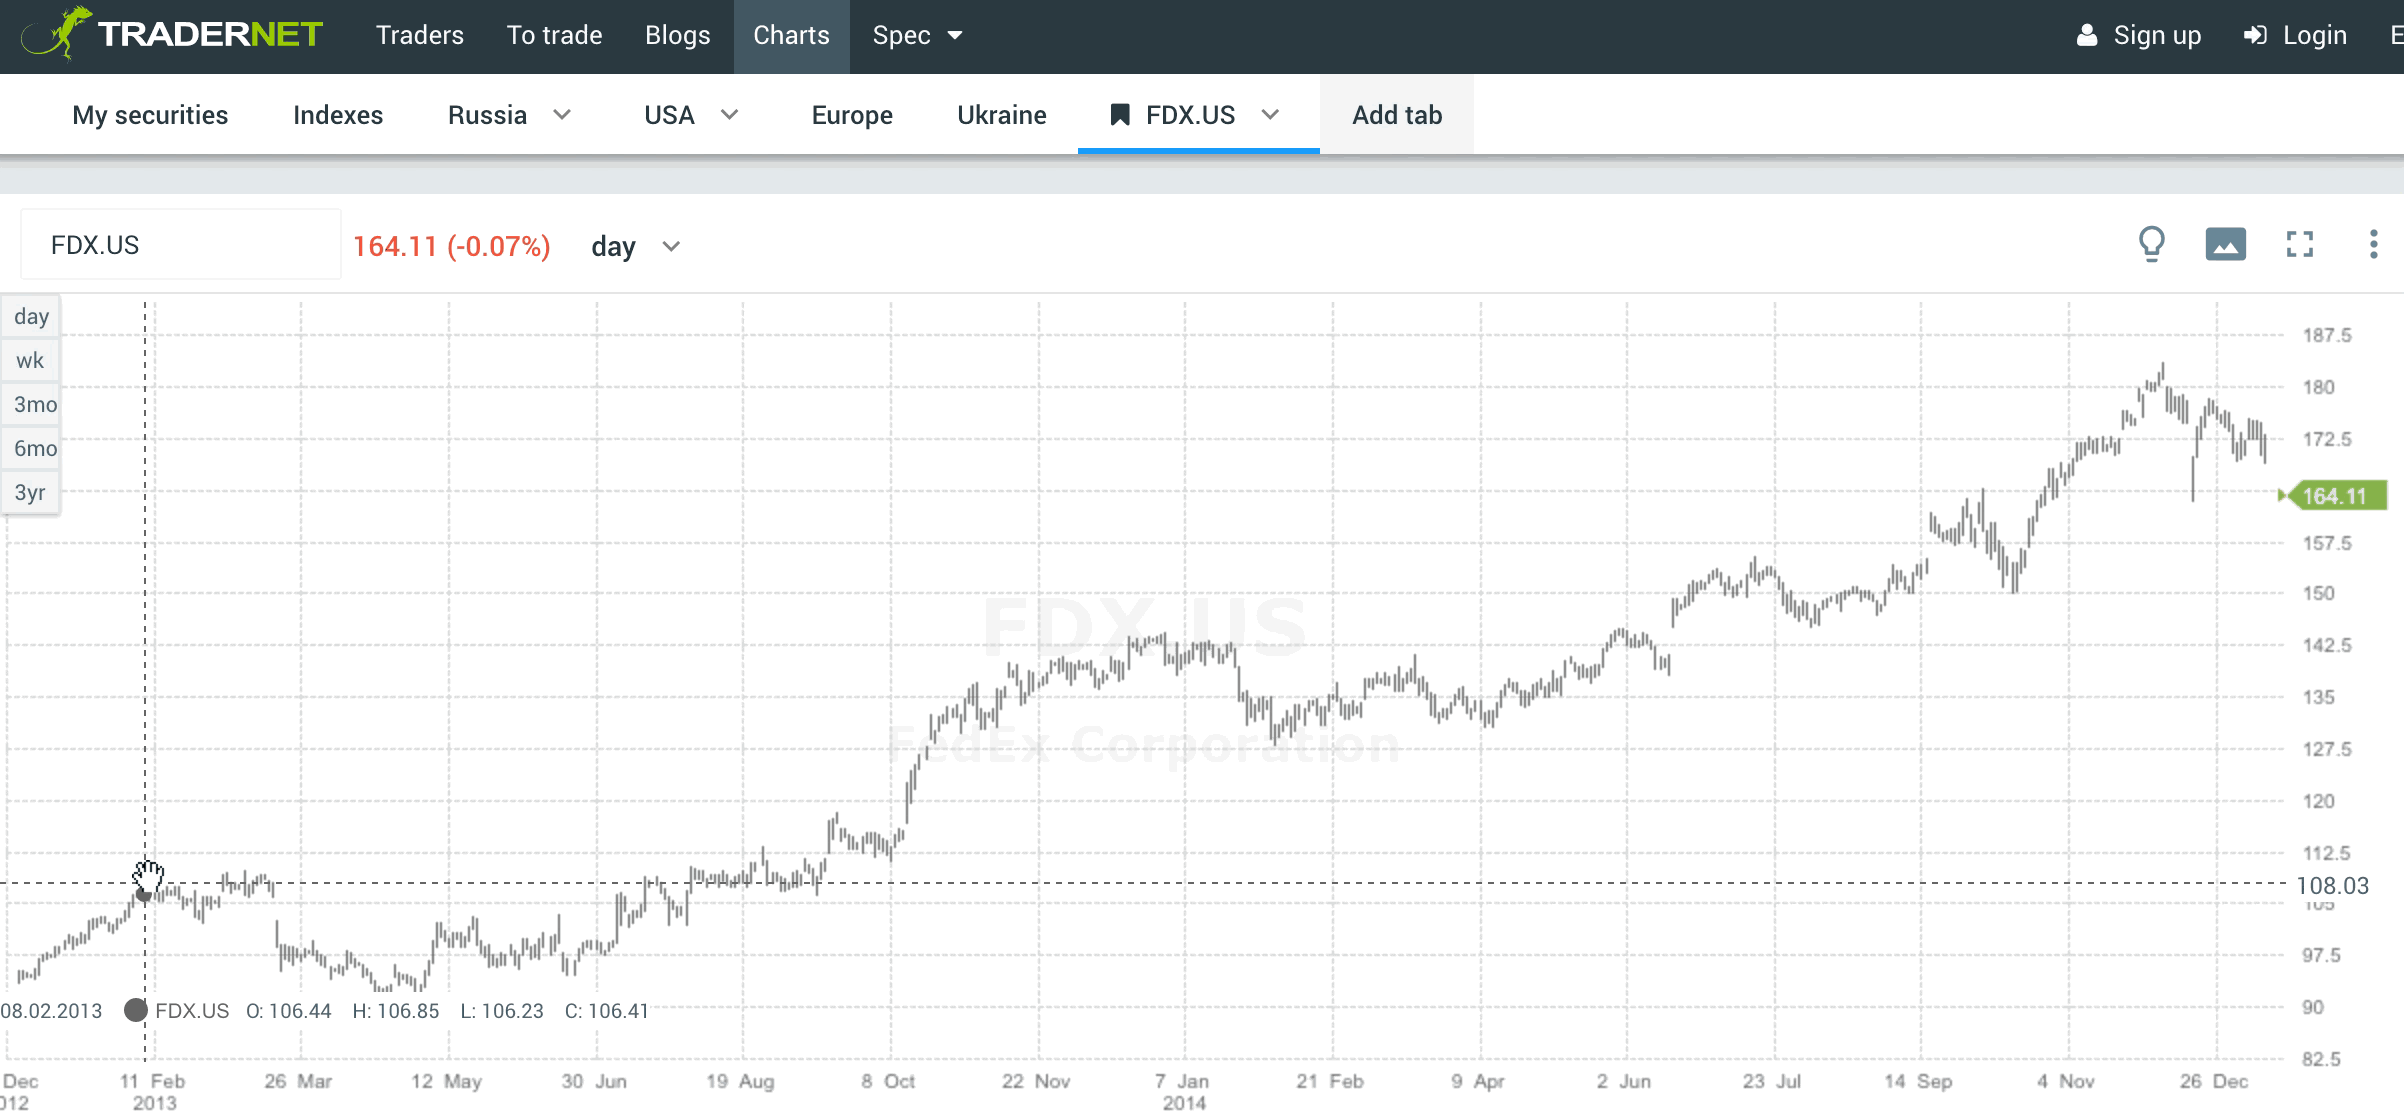Image resolution: width=2404 pixels, height=1116 pixels.
Task: Switch to Indexes tab
Action: [338, 115]
